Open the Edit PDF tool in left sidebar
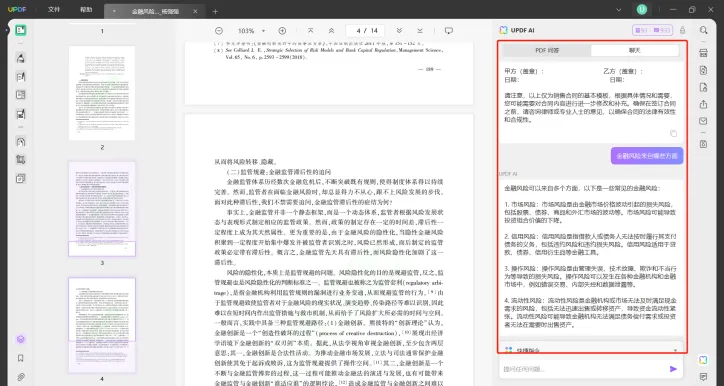Image resolution: width=724 pixels, height=386 pixels. (x=20, y=77)
